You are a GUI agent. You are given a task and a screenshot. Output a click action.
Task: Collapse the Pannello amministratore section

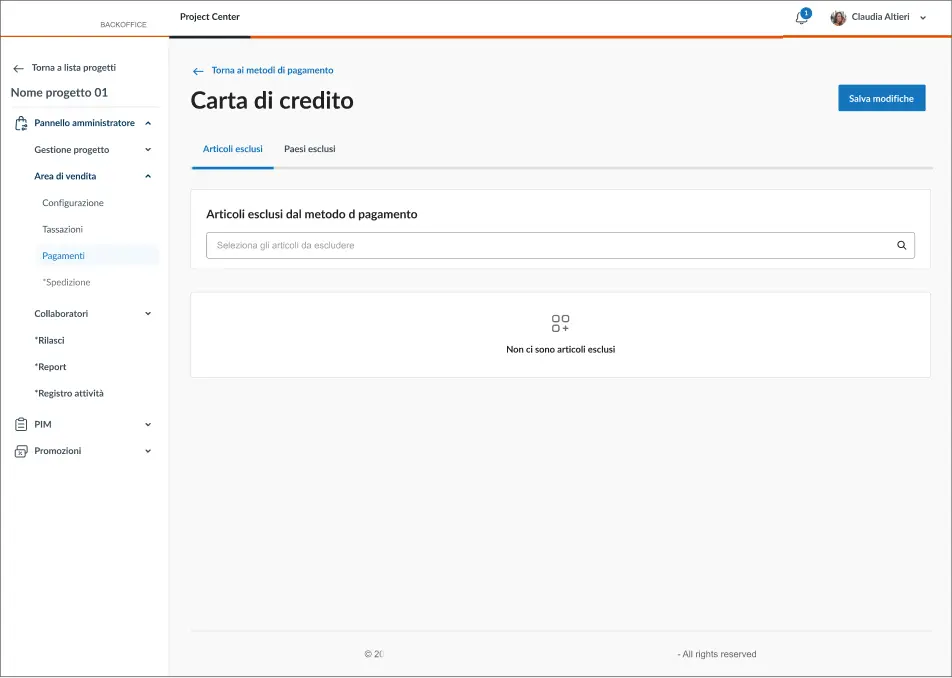[148, 123]
